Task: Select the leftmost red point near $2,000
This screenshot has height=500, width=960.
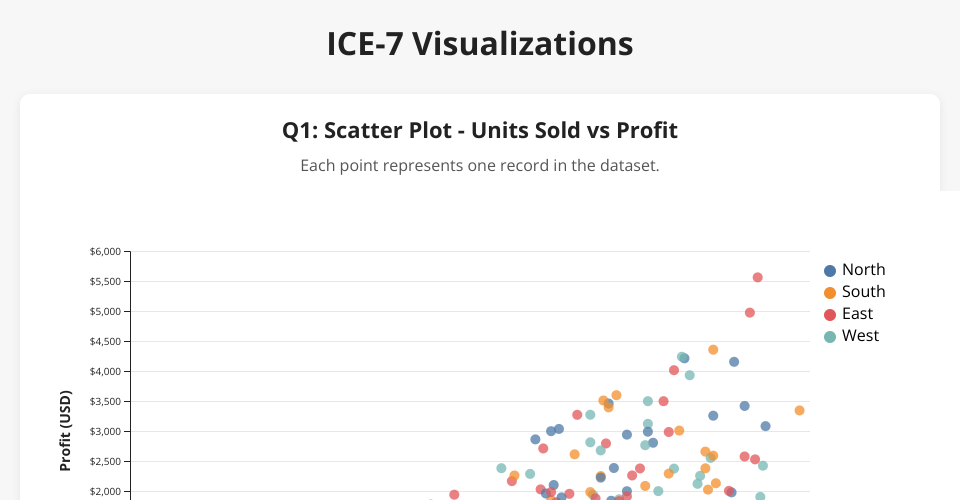Action: pos(454,494)
